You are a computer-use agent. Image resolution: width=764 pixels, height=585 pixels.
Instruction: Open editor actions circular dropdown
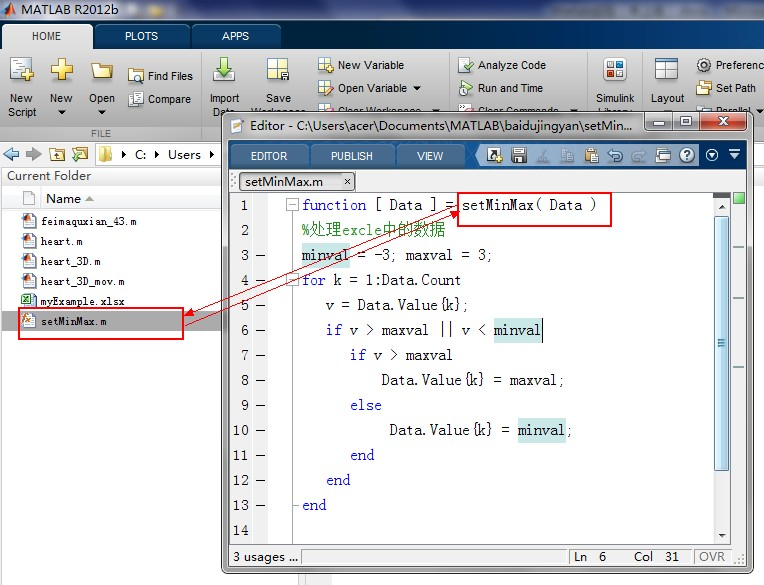coord(712,155)
